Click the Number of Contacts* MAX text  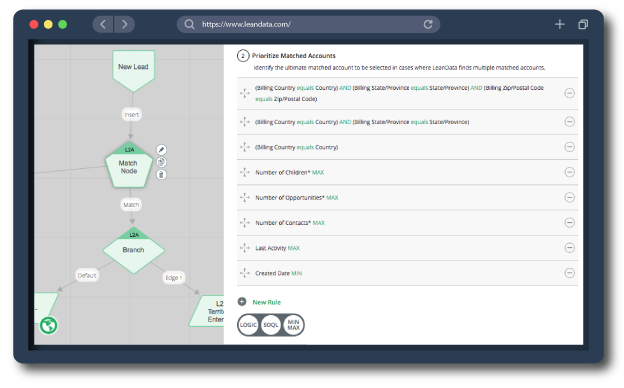(x=290, y=223)
